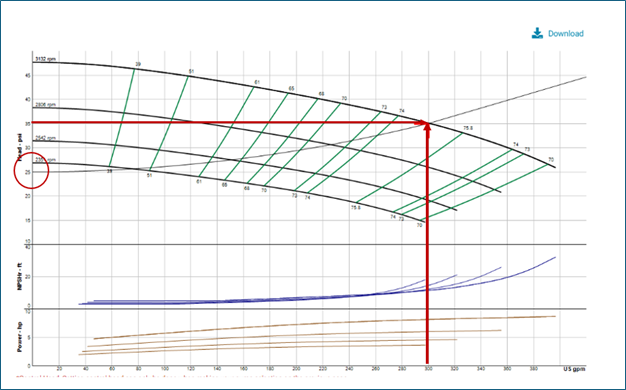Click the 45 tick on head axis

tap(28, 75)
